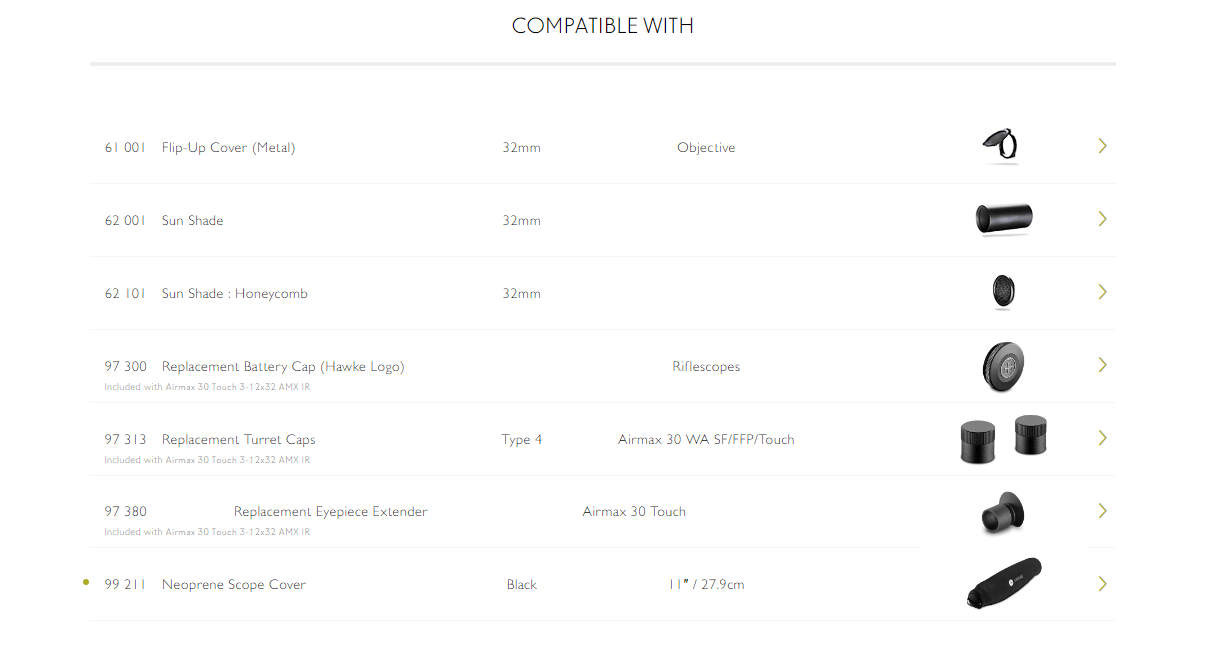The width and height of the screenshot is (1220, 650).
Task: Open Flip-Up Cover (Metal) link
Action: coord(228,148)
